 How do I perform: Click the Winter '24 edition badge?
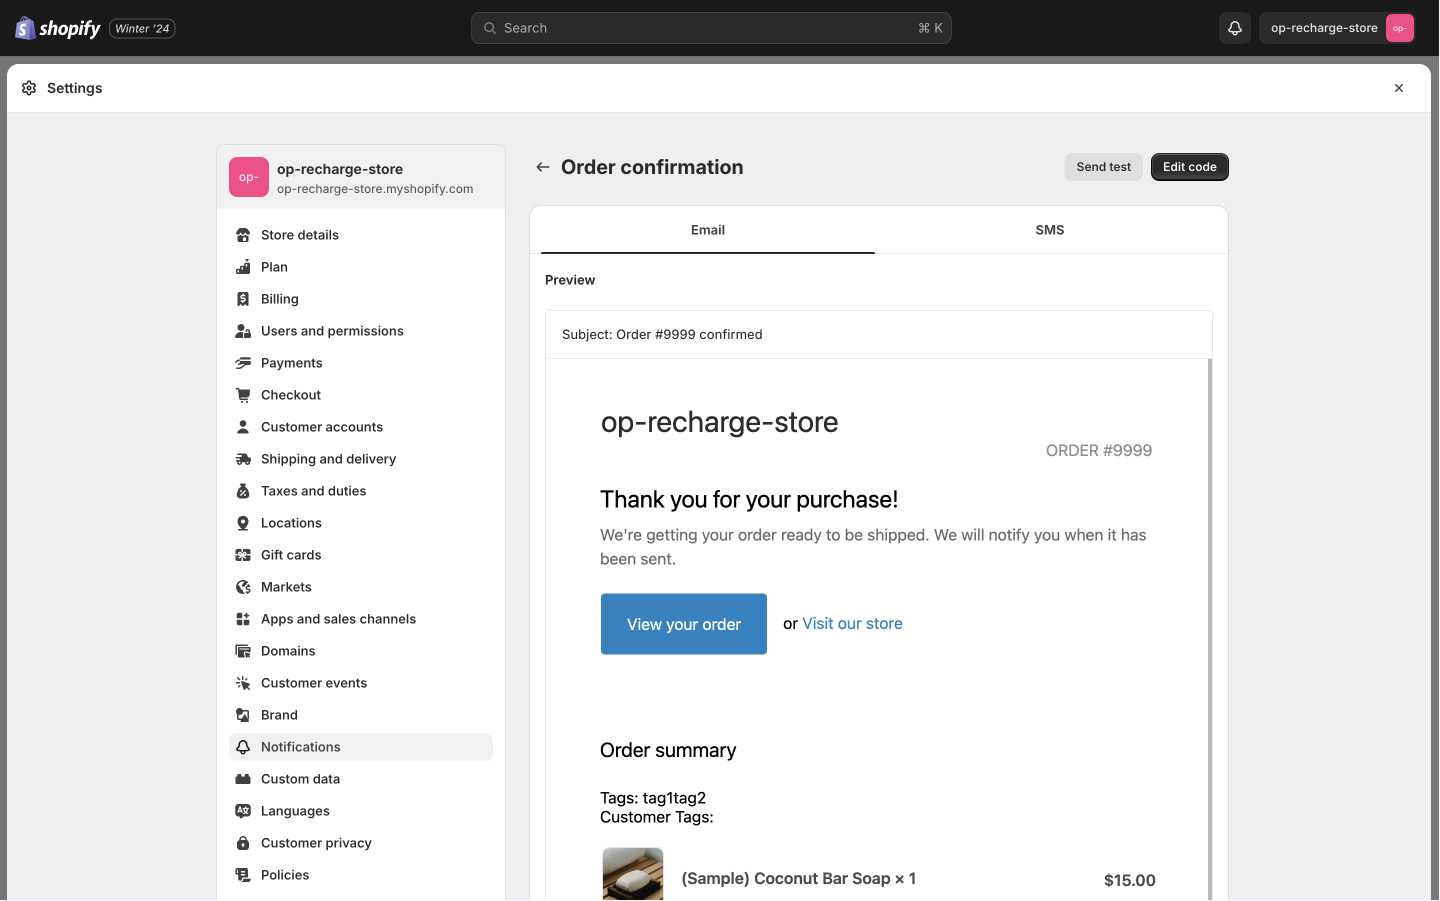coord(142,28)
